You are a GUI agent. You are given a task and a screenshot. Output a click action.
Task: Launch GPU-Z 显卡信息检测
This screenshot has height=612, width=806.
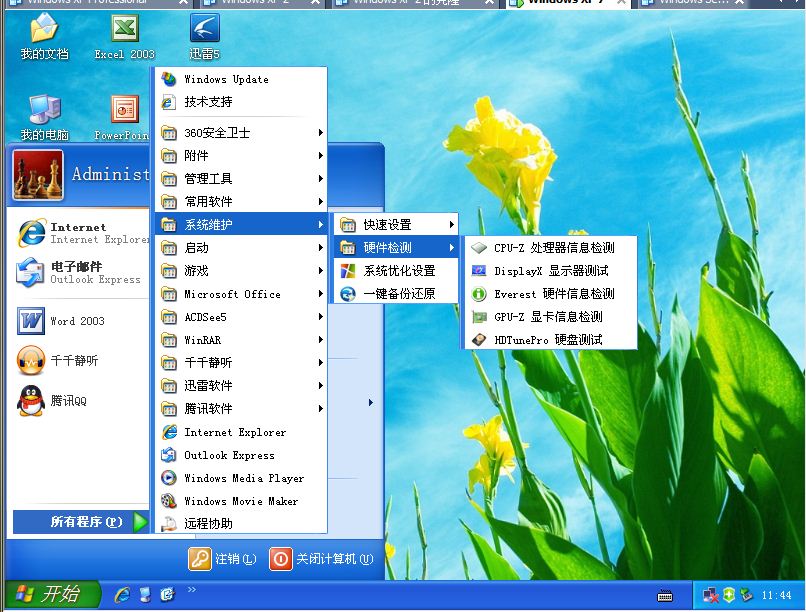pyautogui.click(x=551, y=317)
